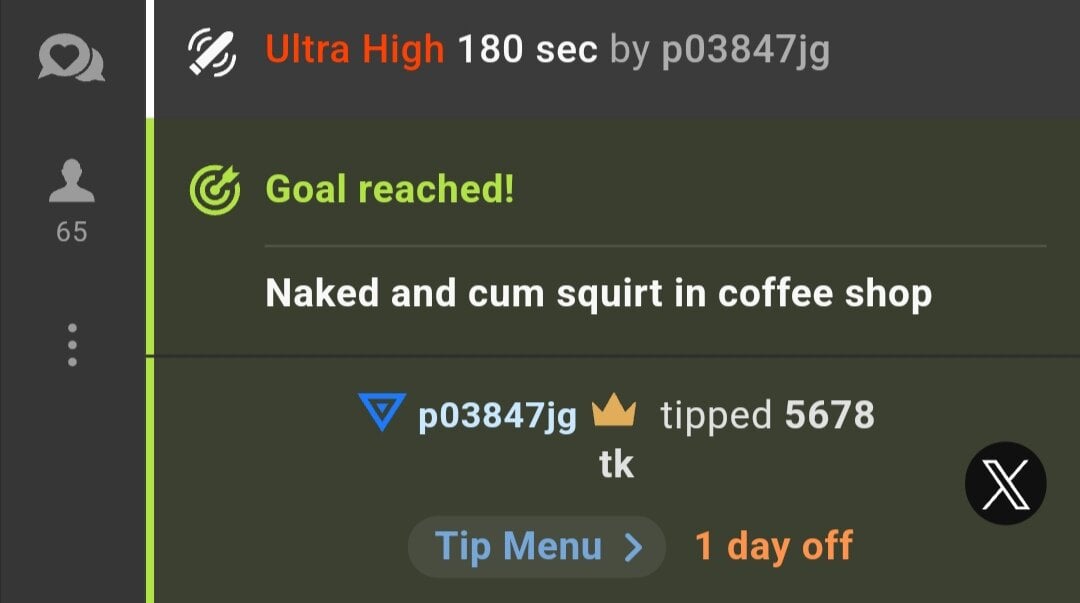Click the 'Goal reached!' heading
Screen dimensions: 1080x603
[x=390, y=189]
